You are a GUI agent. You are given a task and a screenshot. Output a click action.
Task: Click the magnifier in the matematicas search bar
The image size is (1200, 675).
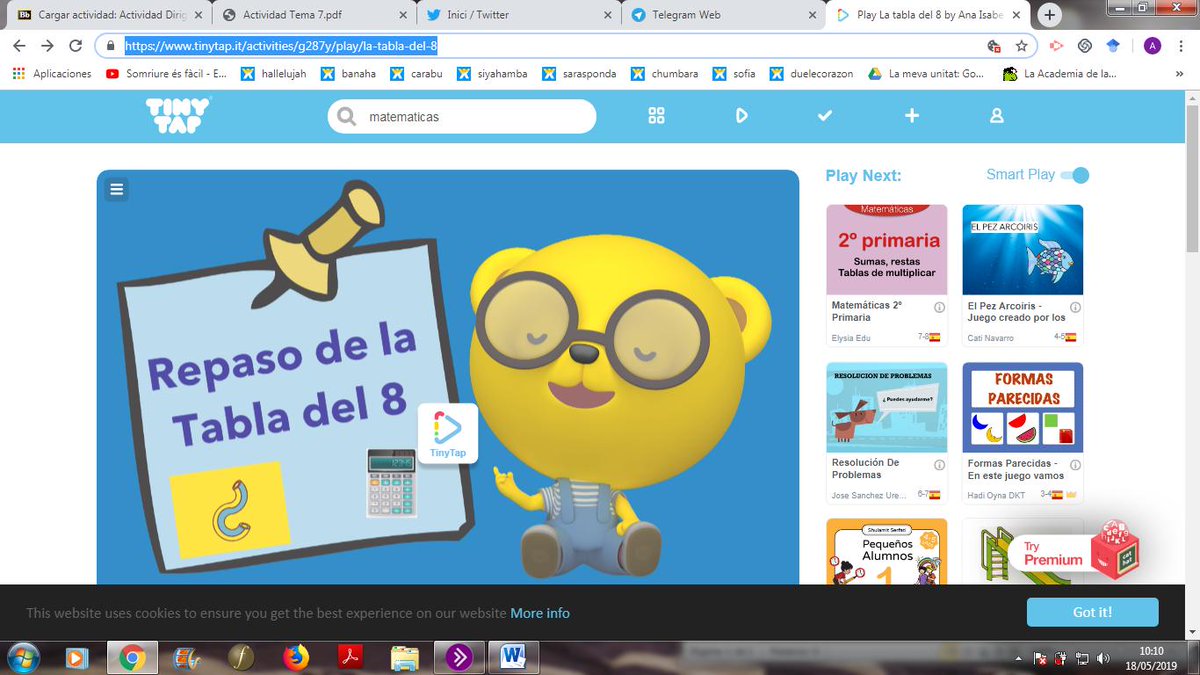click(x=345, y=116)
